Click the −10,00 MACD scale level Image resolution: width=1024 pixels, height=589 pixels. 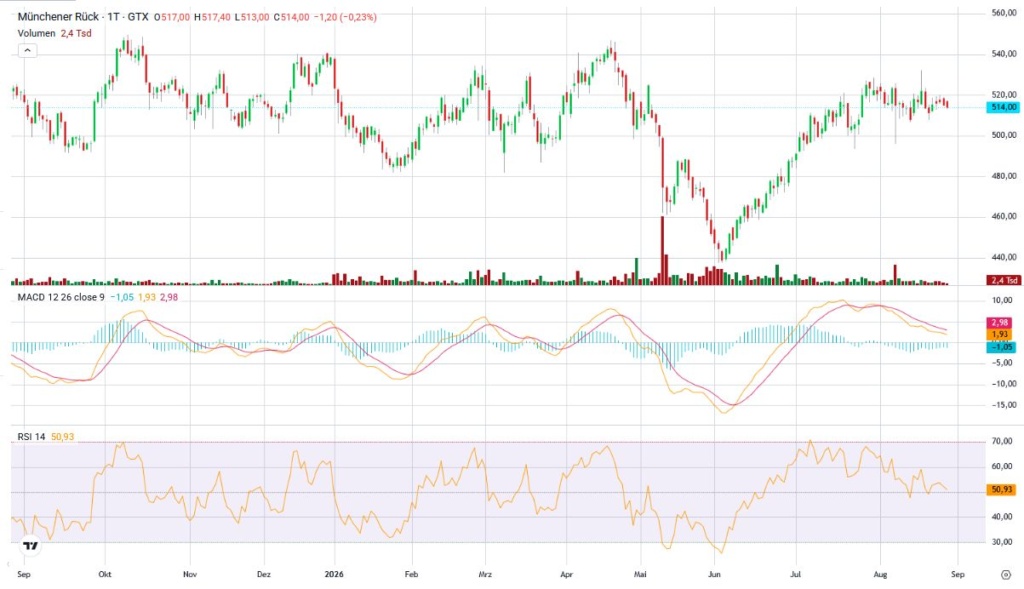pos(1002,384)
